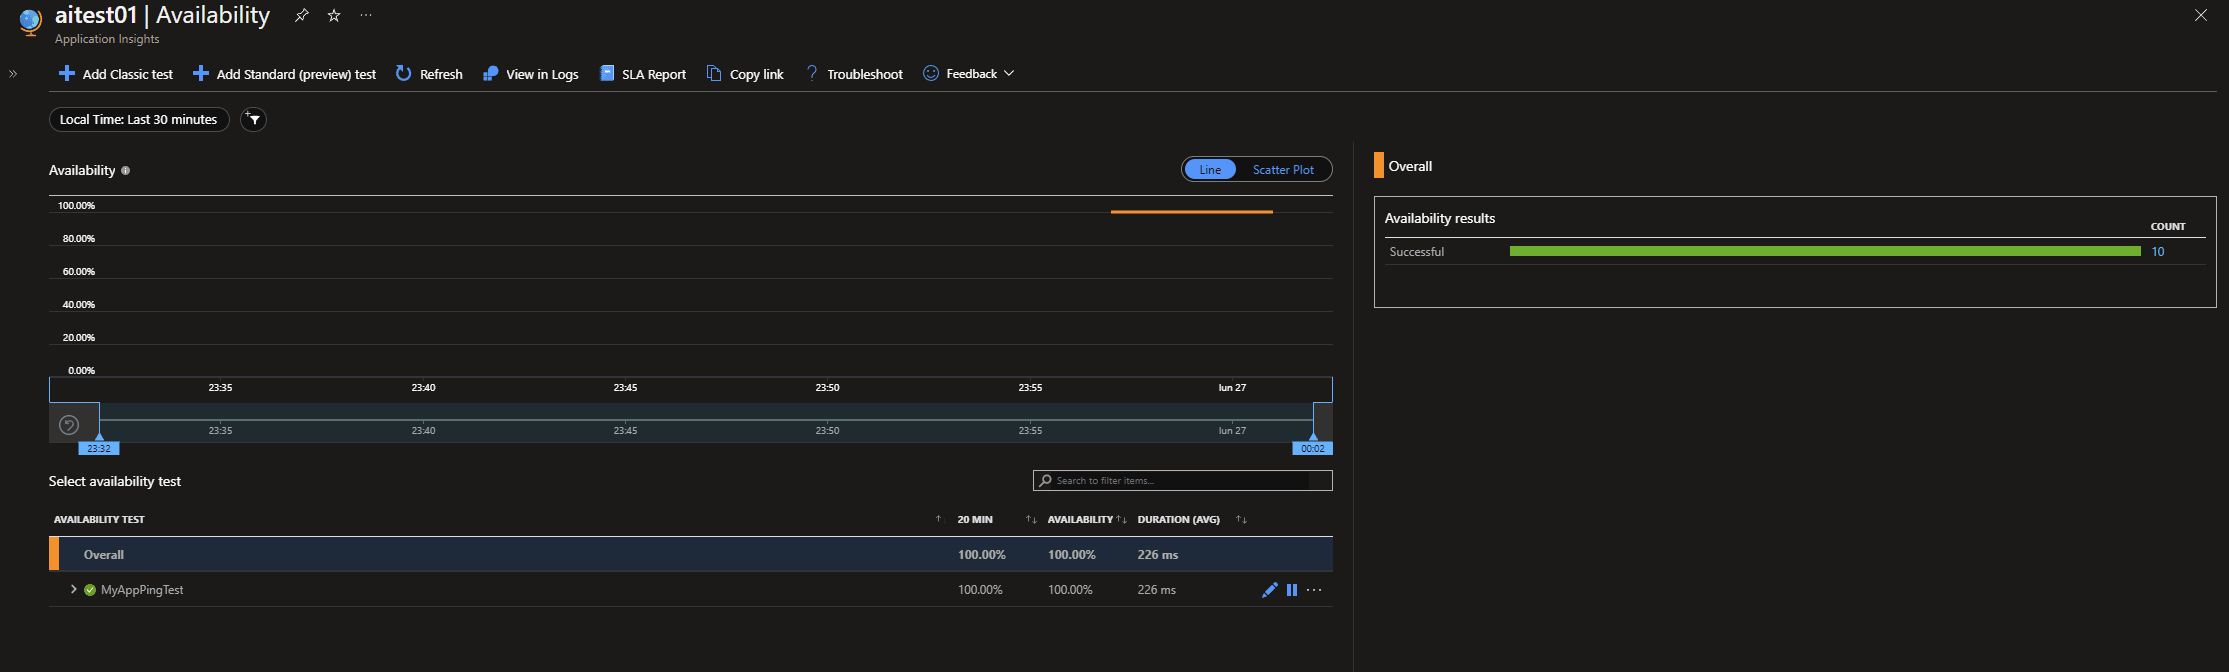
Task: Open the Feedback dropdown
Action: point(968,74)
